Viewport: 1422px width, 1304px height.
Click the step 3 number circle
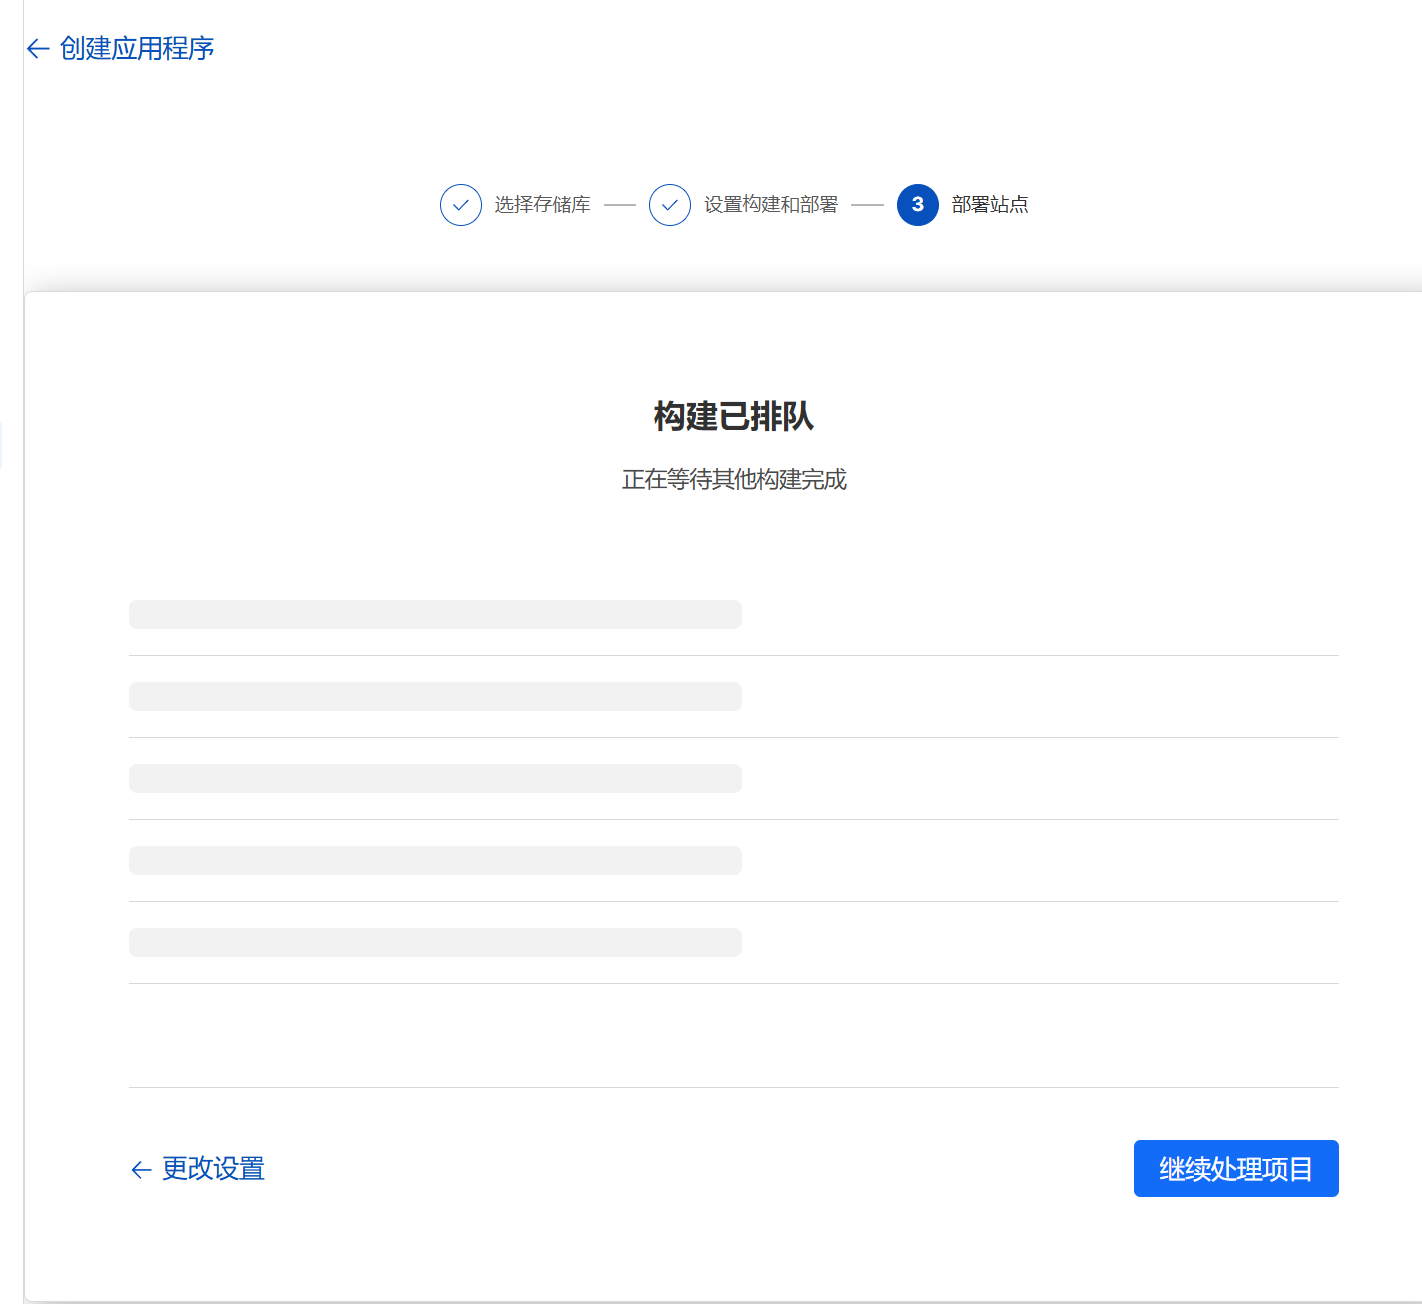point(917,205)
